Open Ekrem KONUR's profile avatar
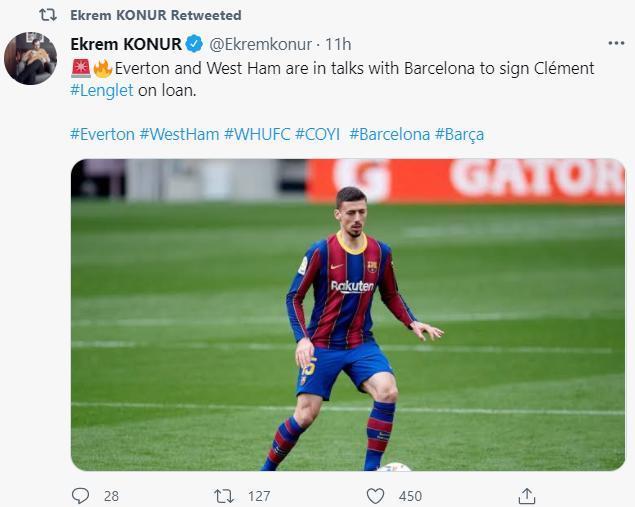The width and height of the screenshot is (635, 507). (30, 58)
